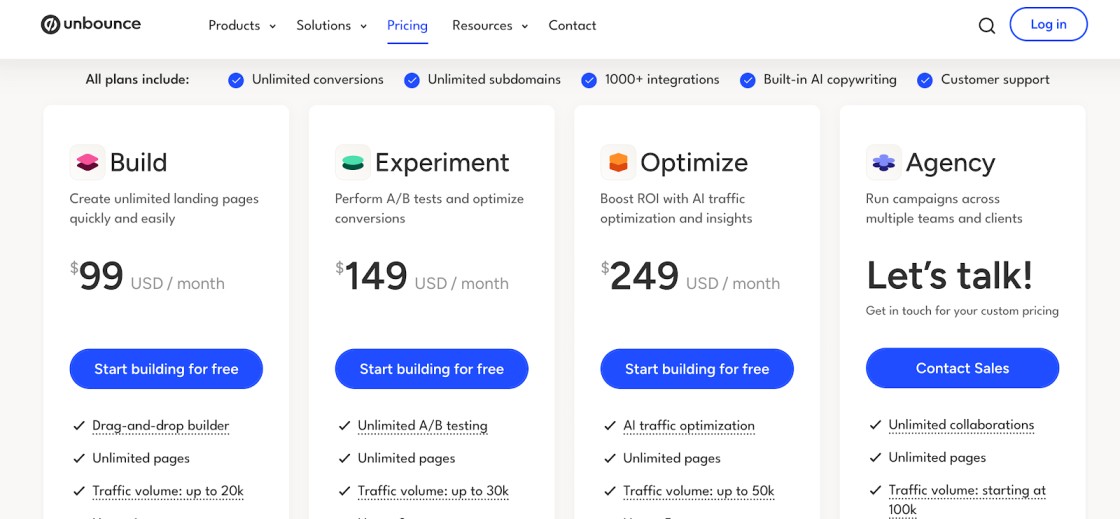This screenshot has height=519, width=1120.
Task: Click the Build plan pink layers icon
Action: (x=87, y=162)
